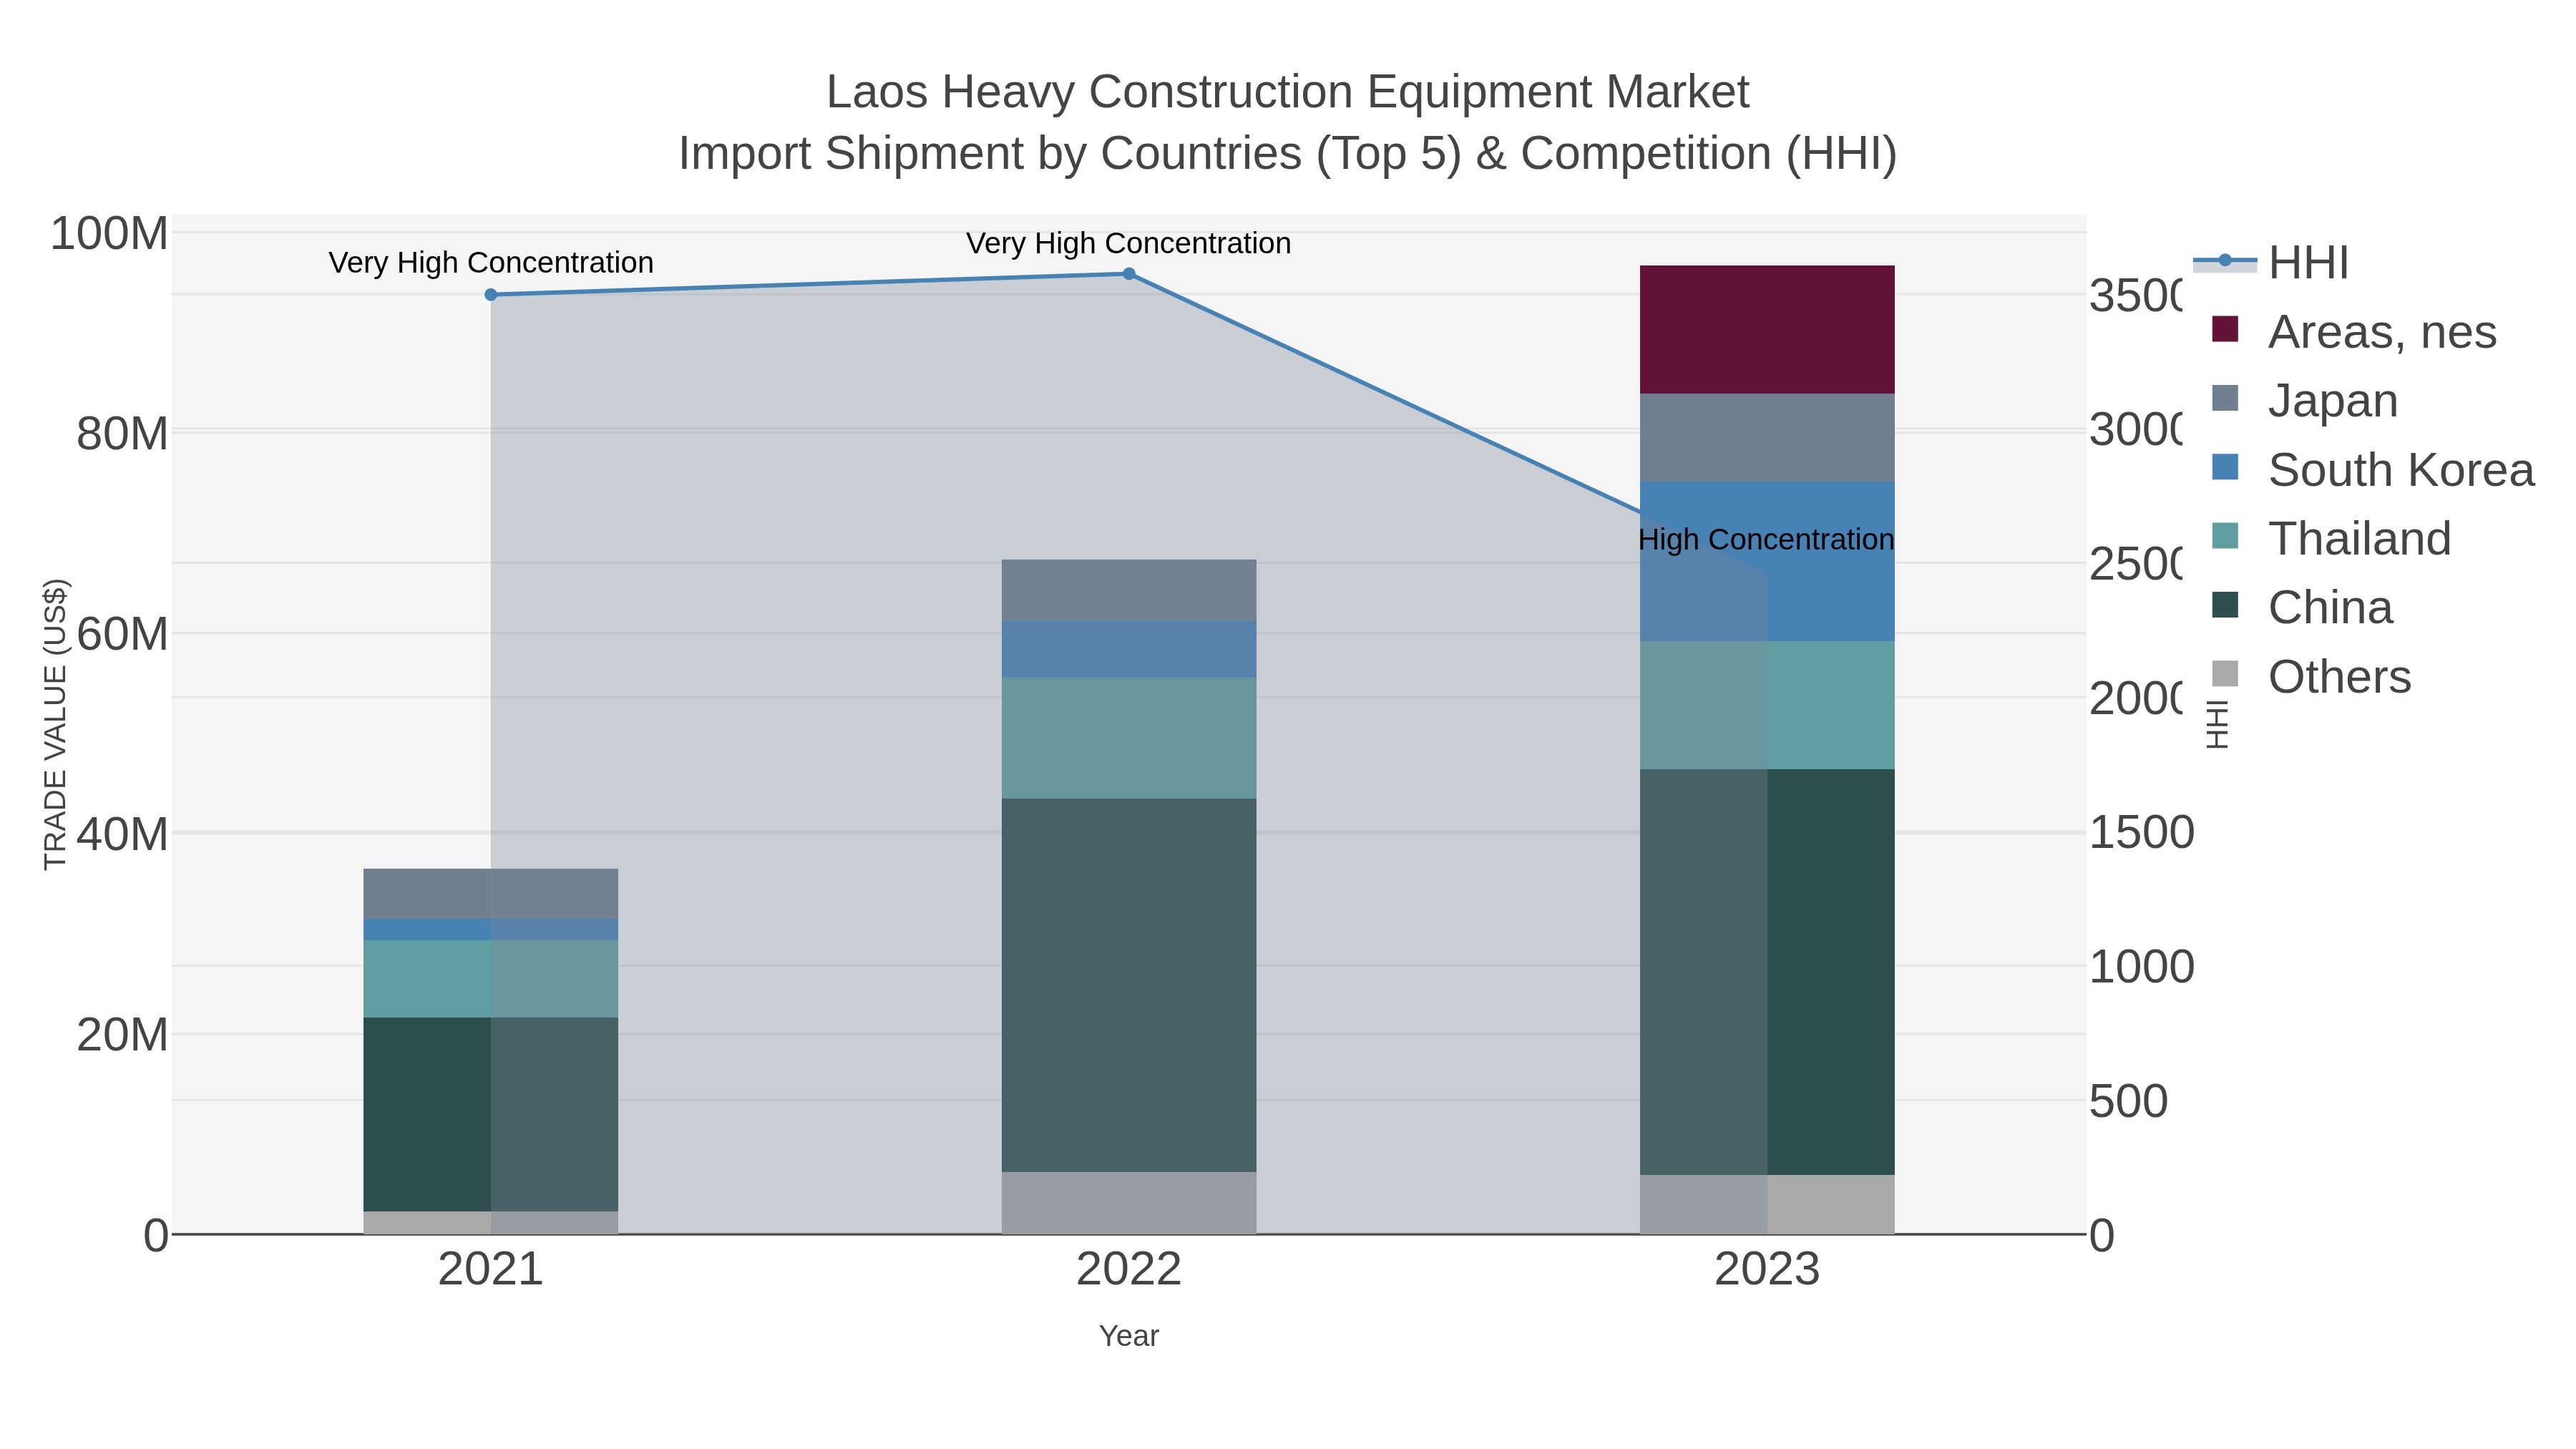This screenshot has width=2576, height=1449.
Task: Click the 2021 x-axis label
Action: coord(491,1270)
